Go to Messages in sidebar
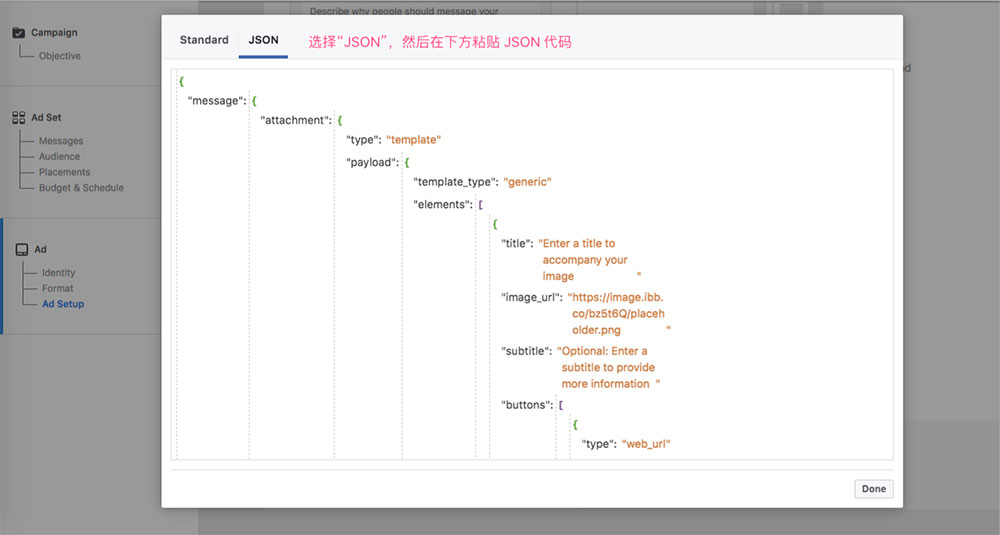Image resolution: width=1000 pixels, height=535 pixels. click(61, 141)
